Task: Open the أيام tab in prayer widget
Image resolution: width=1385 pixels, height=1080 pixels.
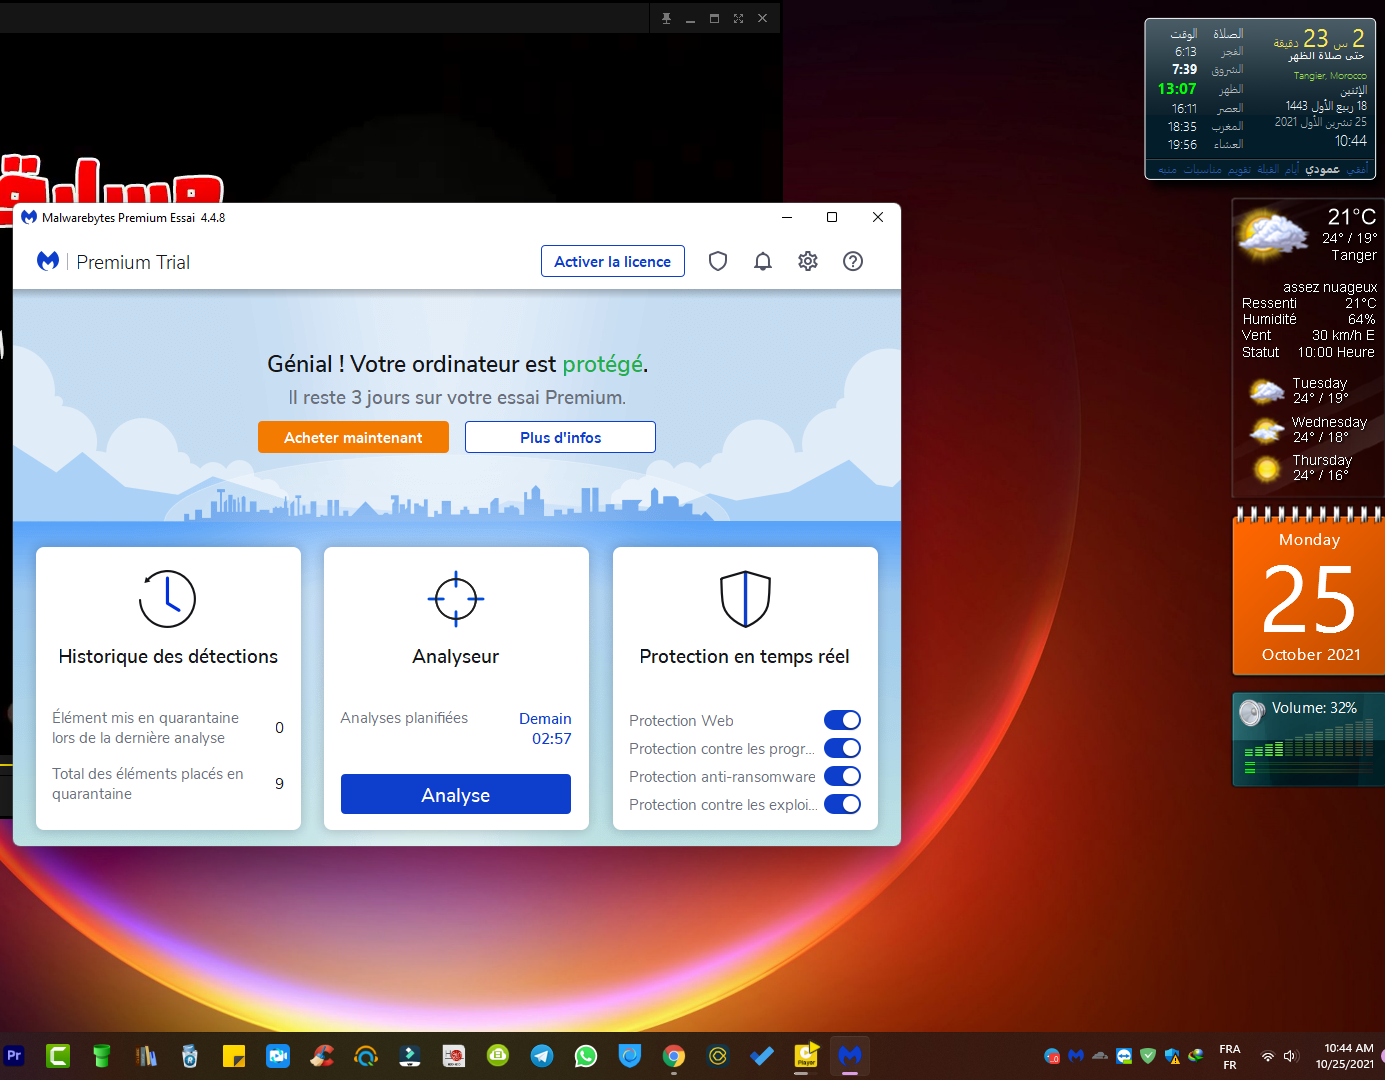Action: click(x=1292, y=169)
